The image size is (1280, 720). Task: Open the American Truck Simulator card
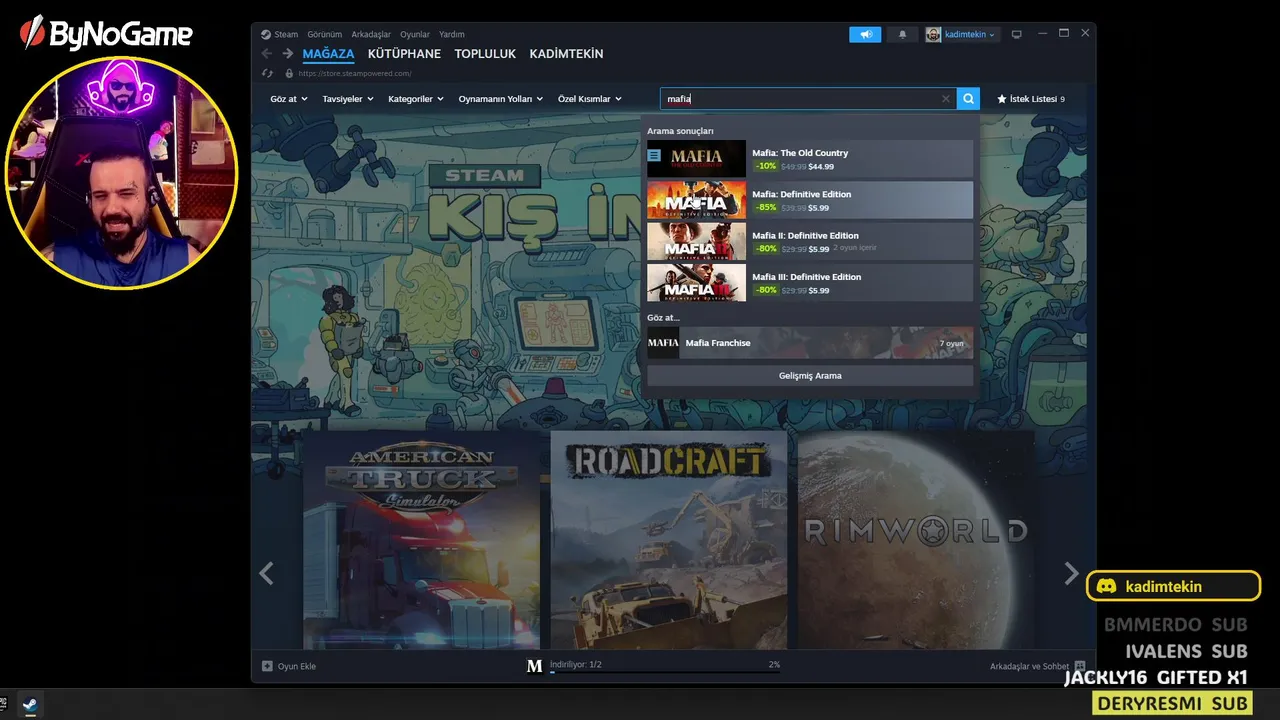tap(421, 540)
